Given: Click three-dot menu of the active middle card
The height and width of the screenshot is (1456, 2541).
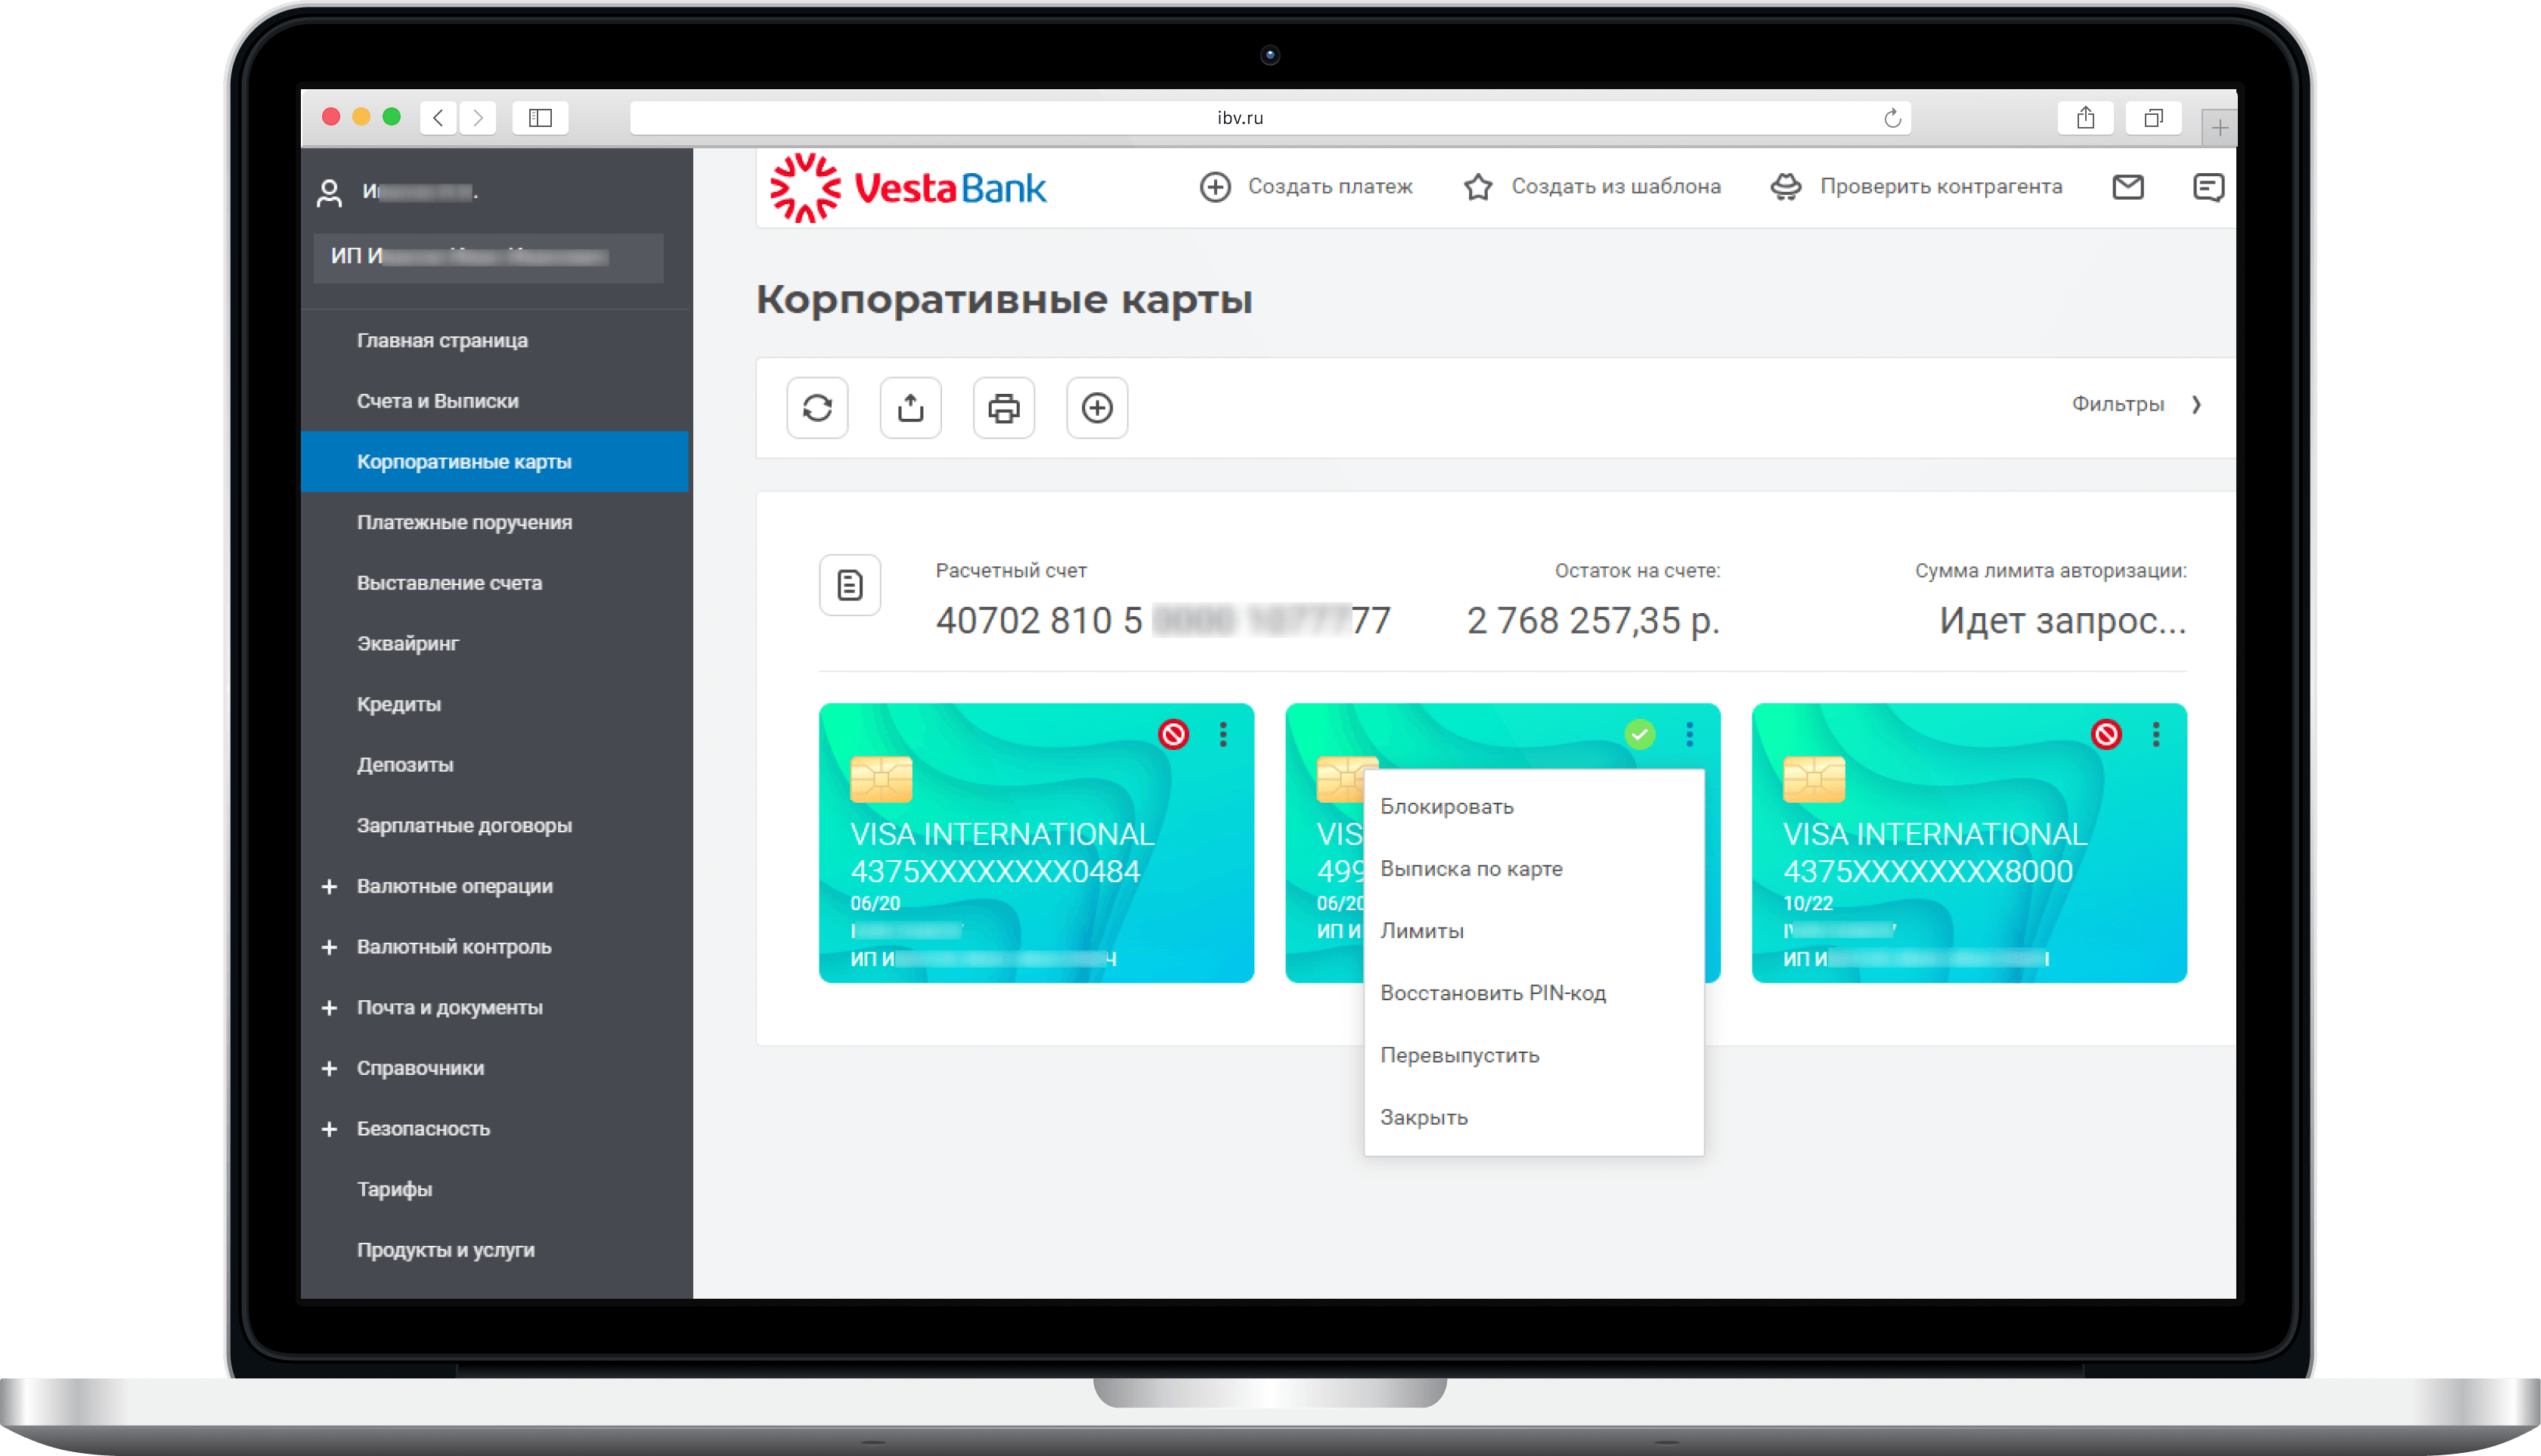Looking at the screenshot, I should click(1690, 735).
